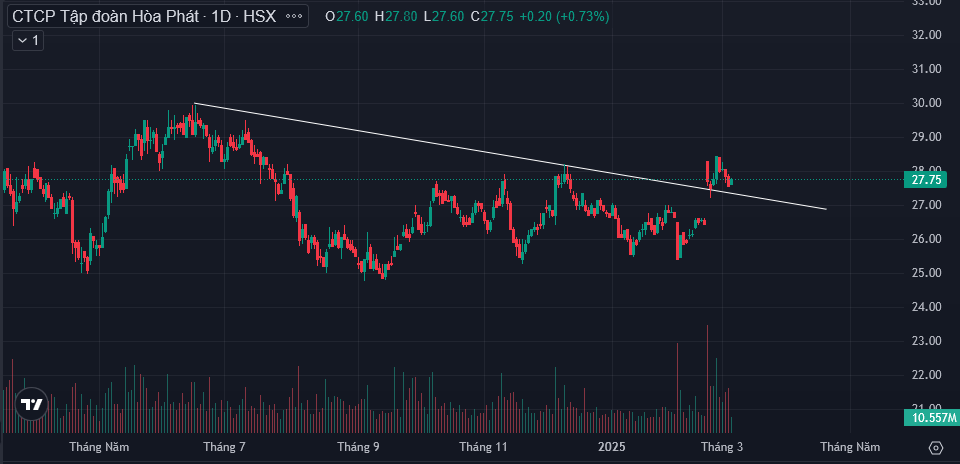Click the 23.00 price axis label
This screenshot has height=464, width=960.
click(926, 340)
